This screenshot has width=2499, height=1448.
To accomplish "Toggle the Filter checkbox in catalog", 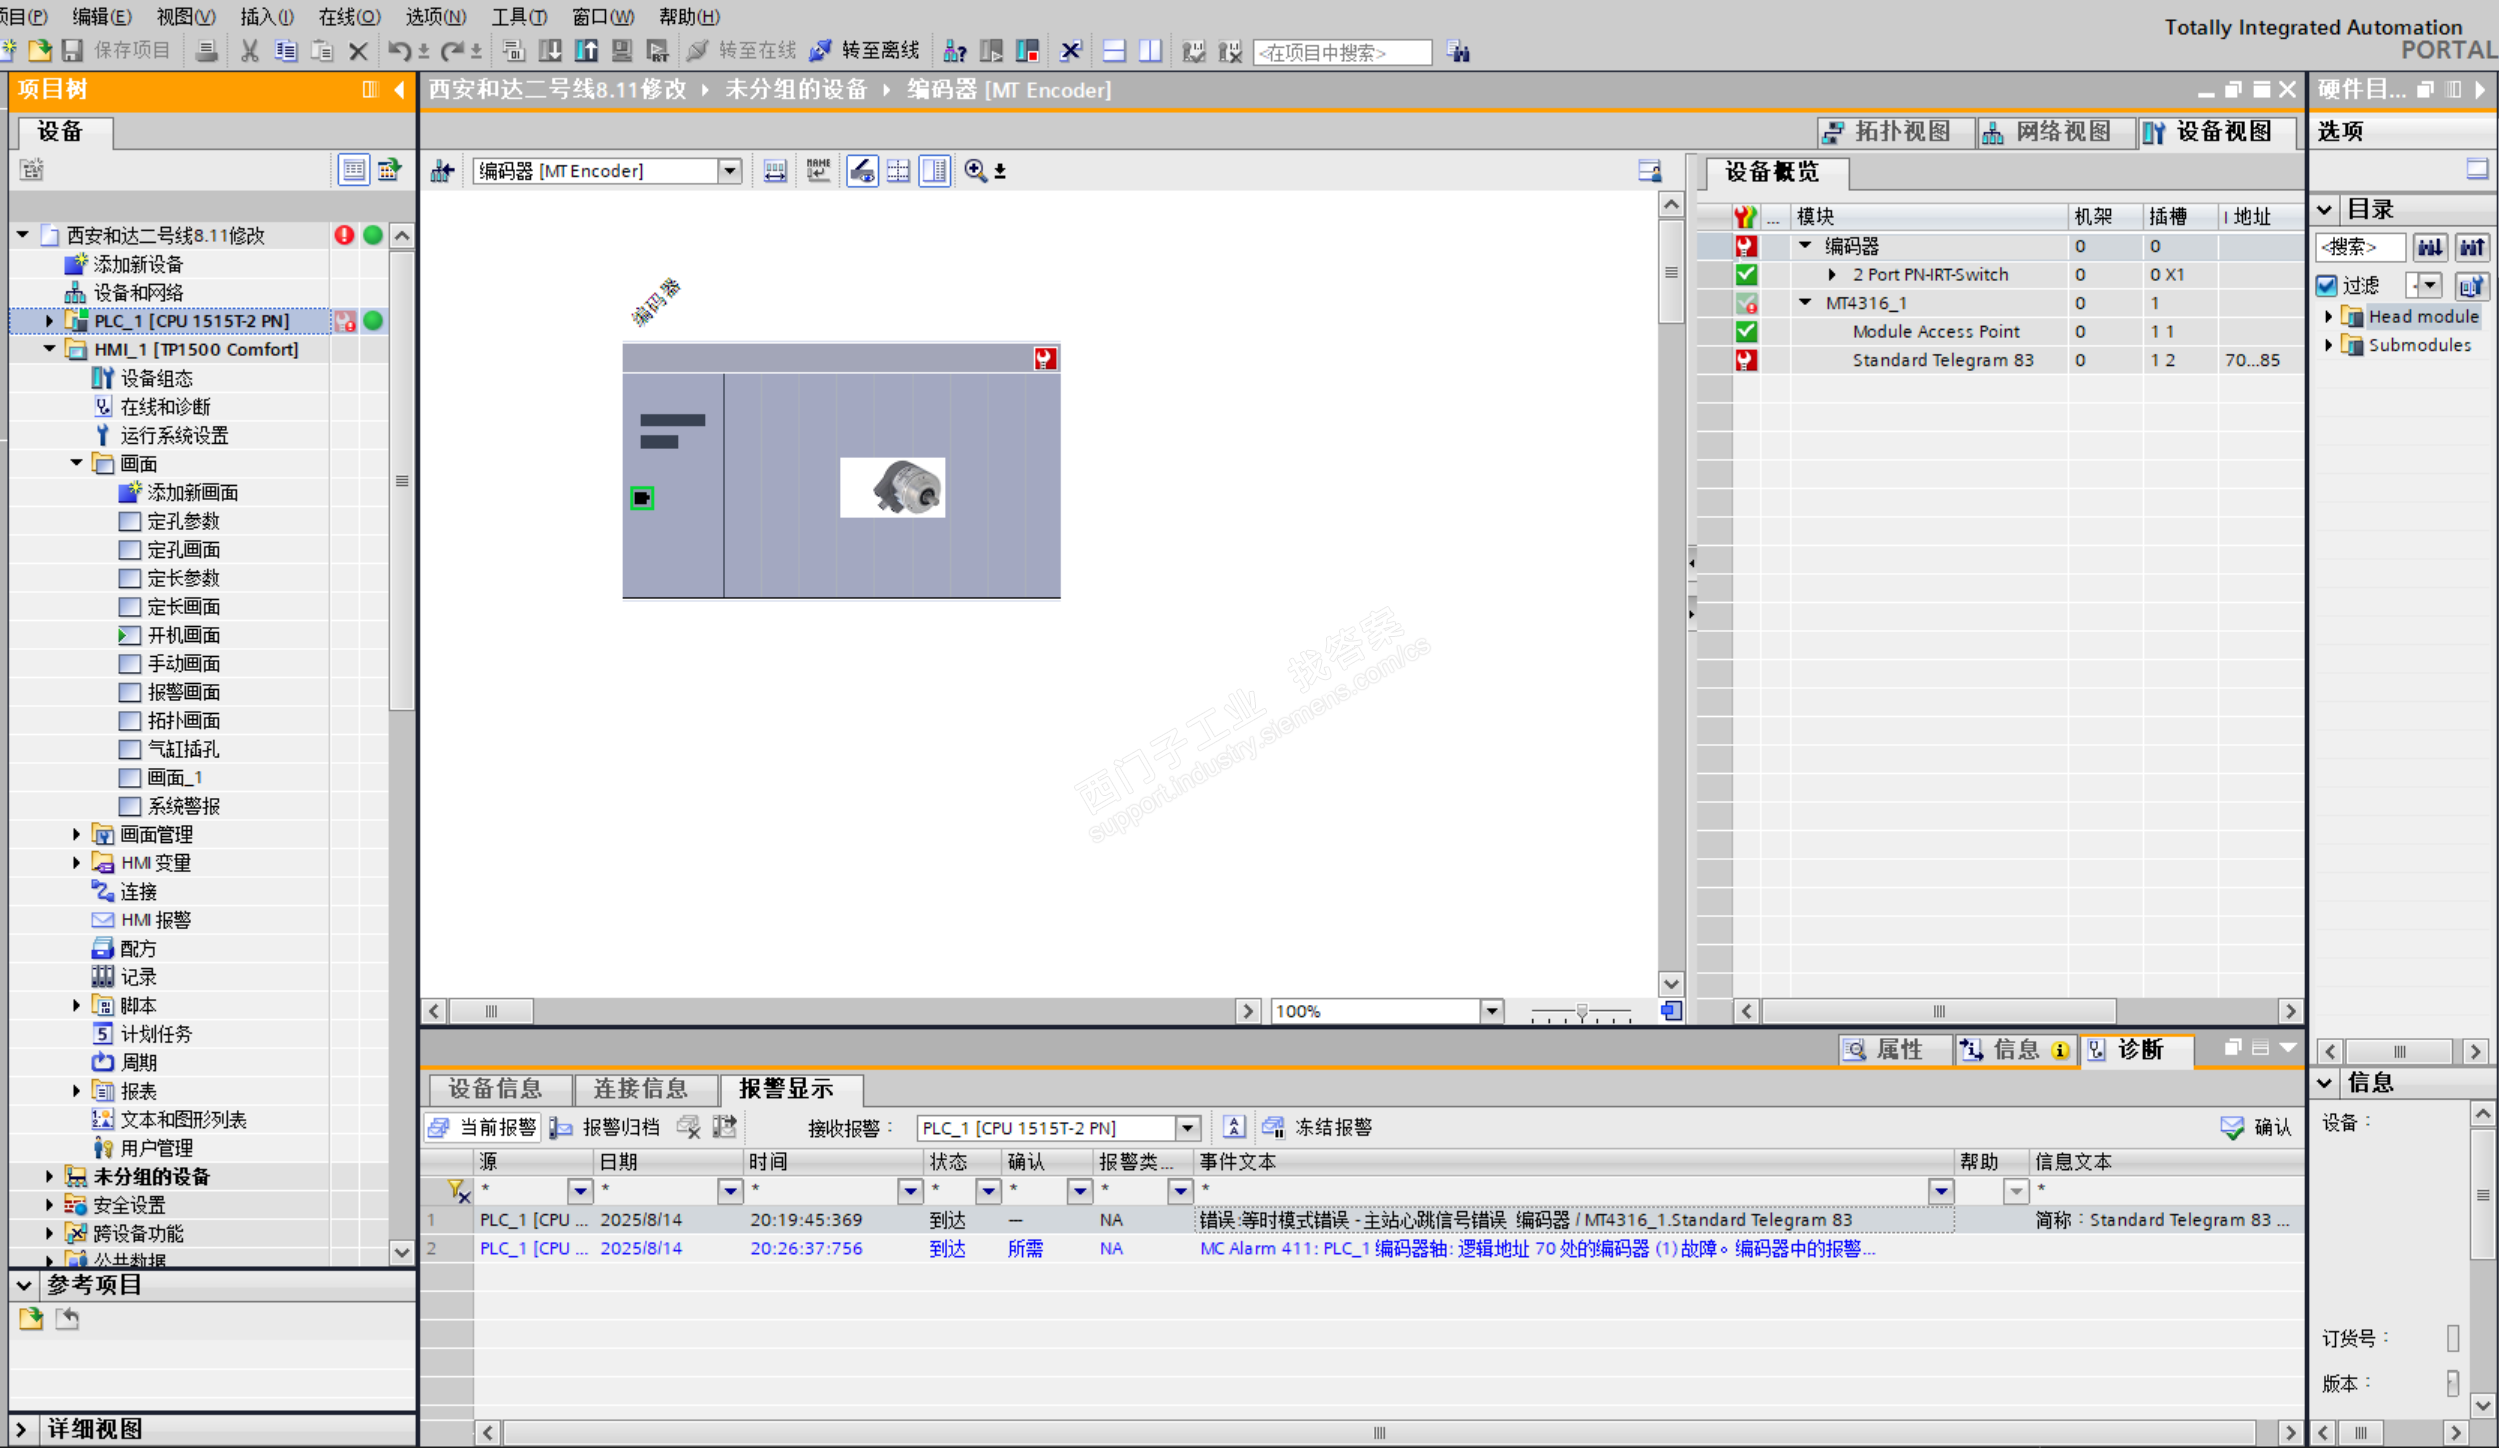I will (2326, 286).
